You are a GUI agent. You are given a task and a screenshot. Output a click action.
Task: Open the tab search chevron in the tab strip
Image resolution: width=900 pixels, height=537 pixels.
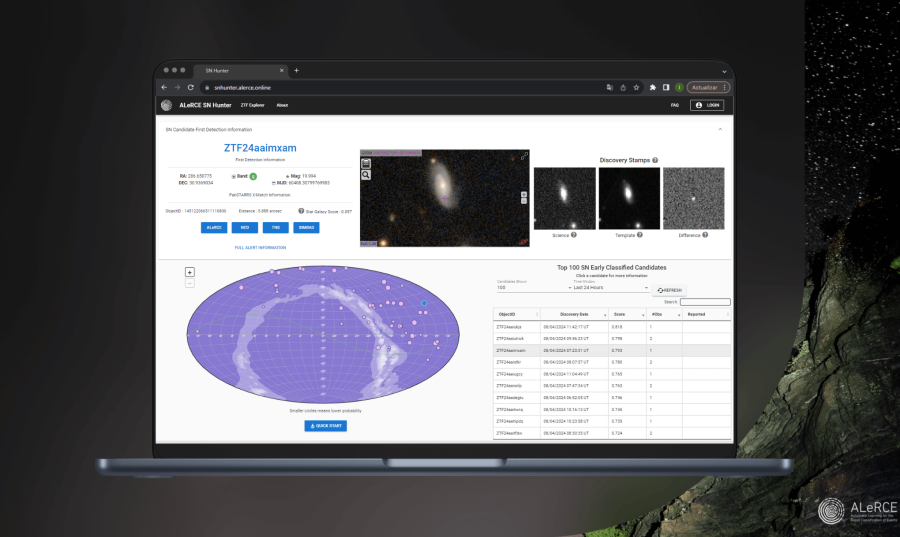click(x=724, y=72)
